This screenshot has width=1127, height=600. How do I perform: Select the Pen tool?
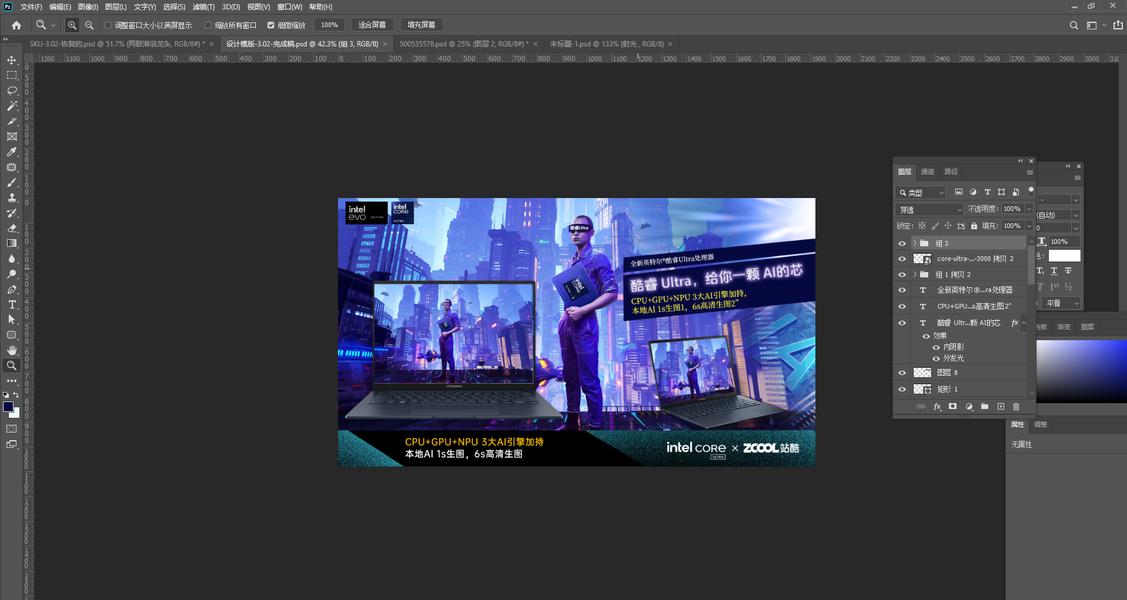click(12, 290)
